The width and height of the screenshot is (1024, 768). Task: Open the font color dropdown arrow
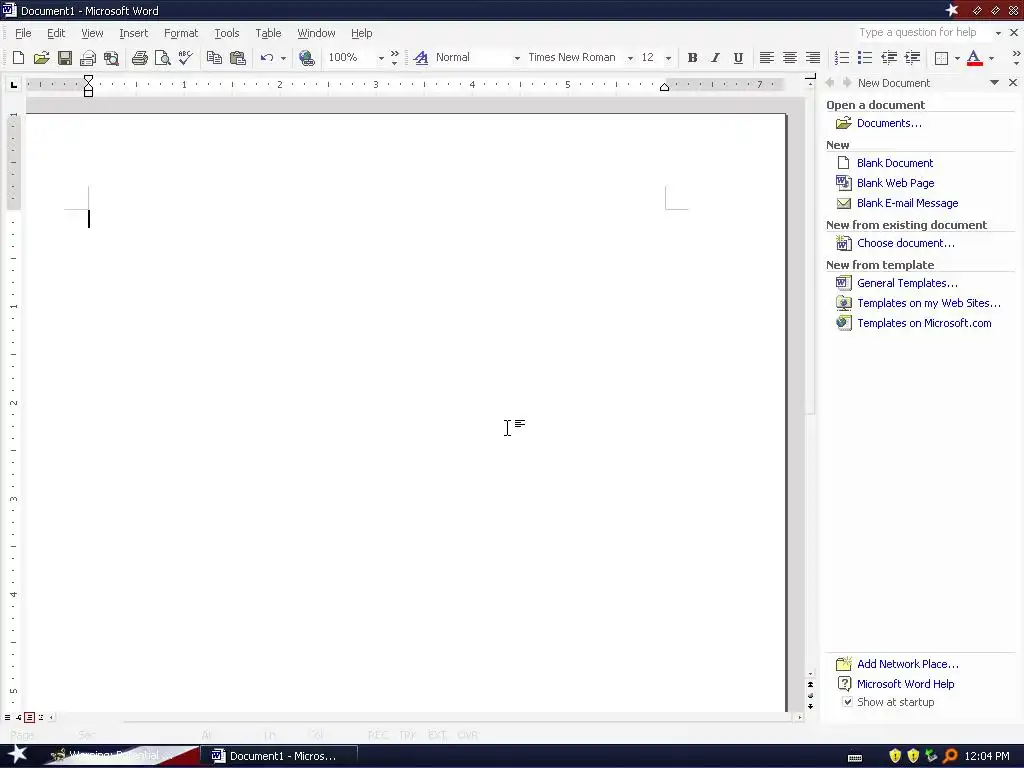(x=991, y=58)
